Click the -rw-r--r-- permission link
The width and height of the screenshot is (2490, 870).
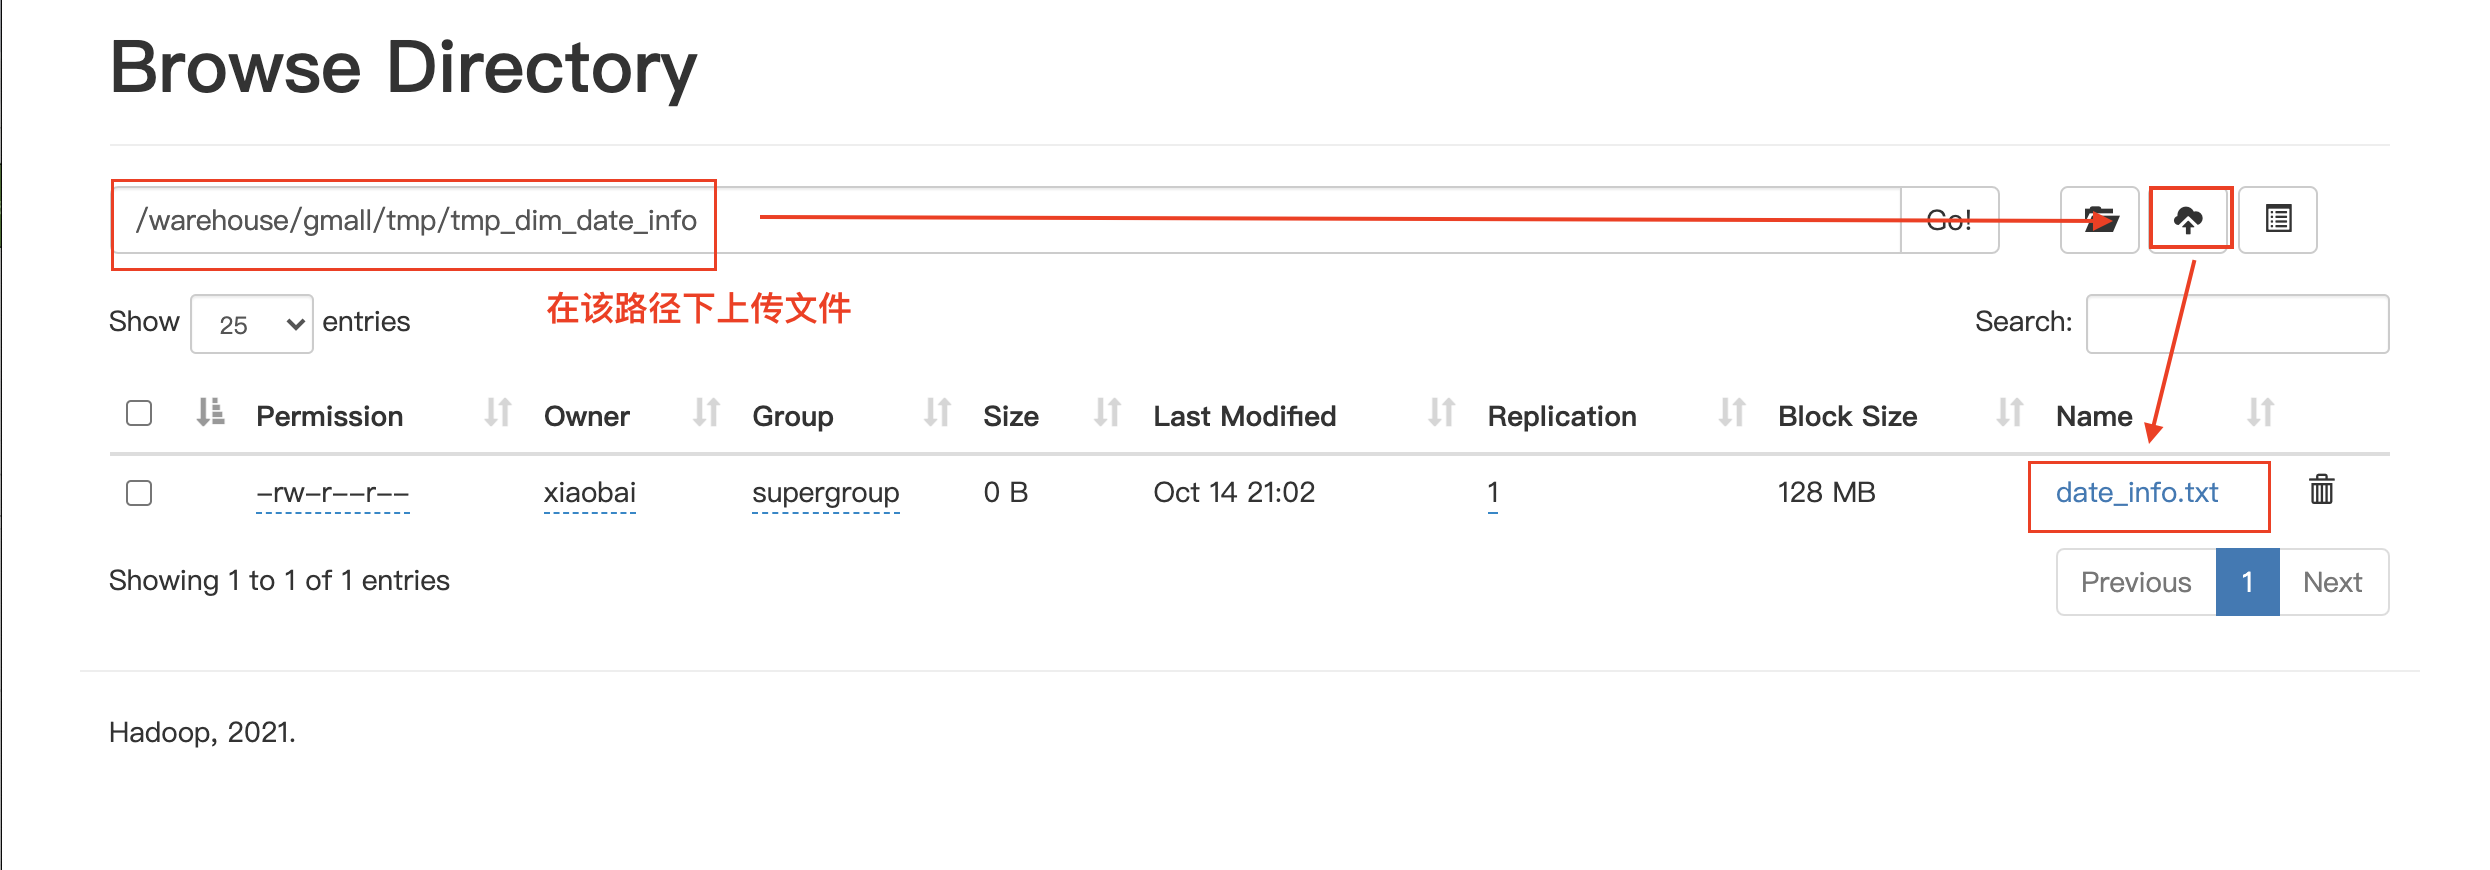pos(333,493)
